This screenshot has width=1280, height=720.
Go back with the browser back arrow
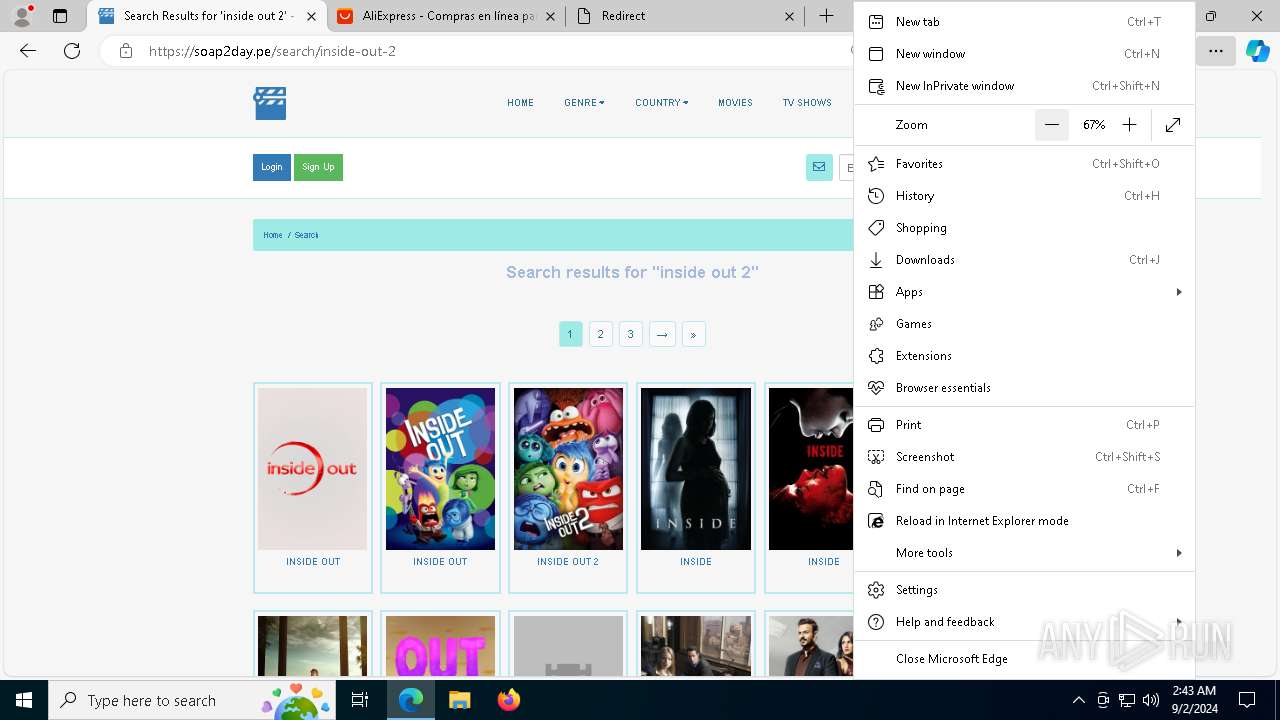tap(28, 51)
